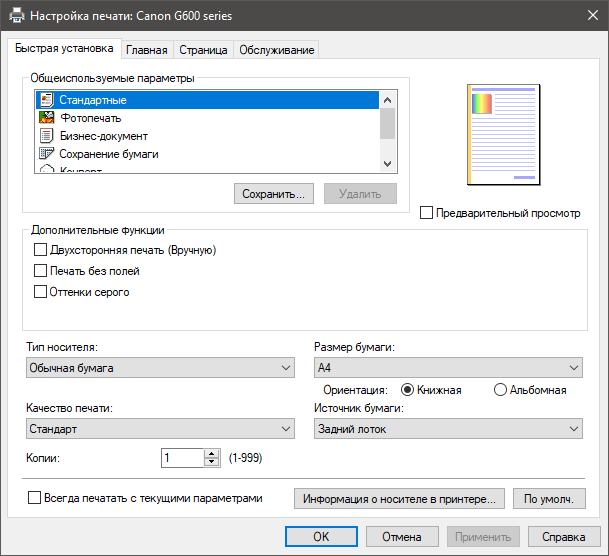
Task: Open the Качество печати dropdown
Action: (x=160, y=429)
